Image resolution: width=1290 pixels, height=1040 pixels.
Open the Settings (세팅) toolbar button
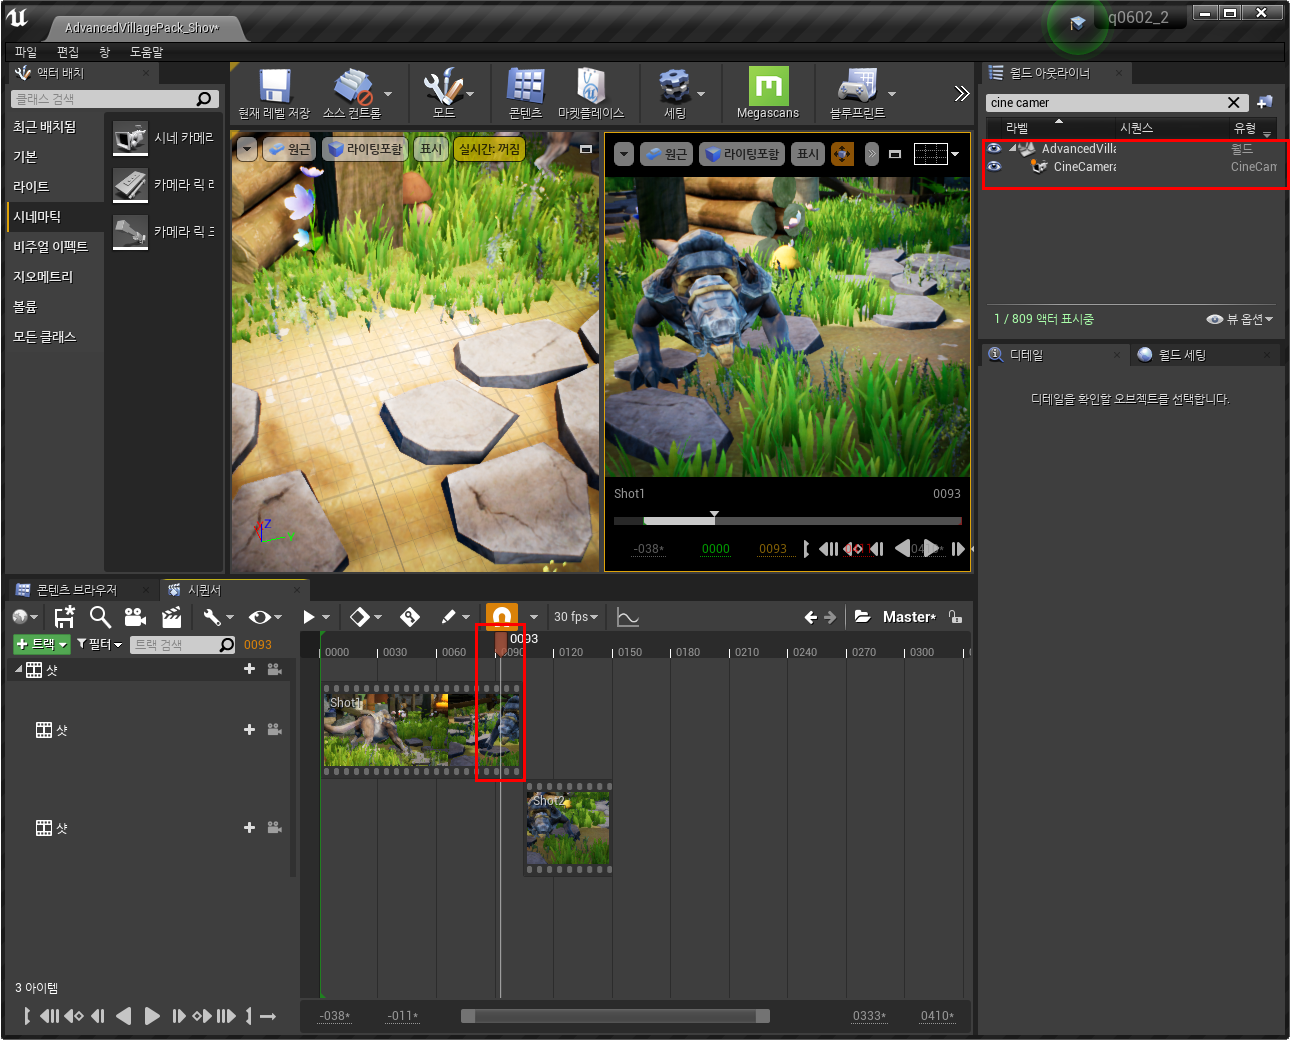click(x=675, y=93)
